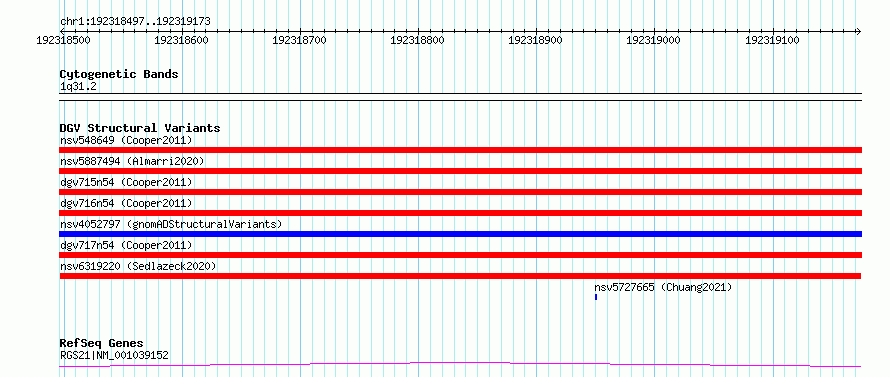Image resolution: width=890 pixels, height=377 pixels.
Task: Click nsv5727665 (Chuang2021) label
Action: 664,287
